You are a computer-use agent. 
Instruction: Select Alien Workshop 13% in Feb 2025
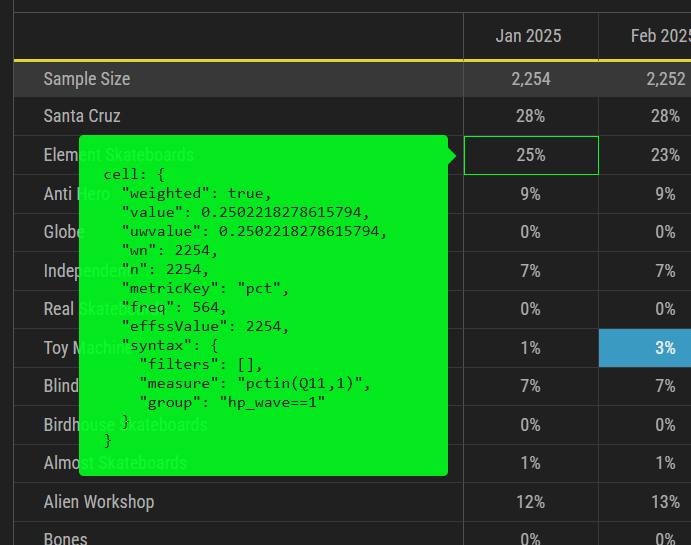(665, 502)
